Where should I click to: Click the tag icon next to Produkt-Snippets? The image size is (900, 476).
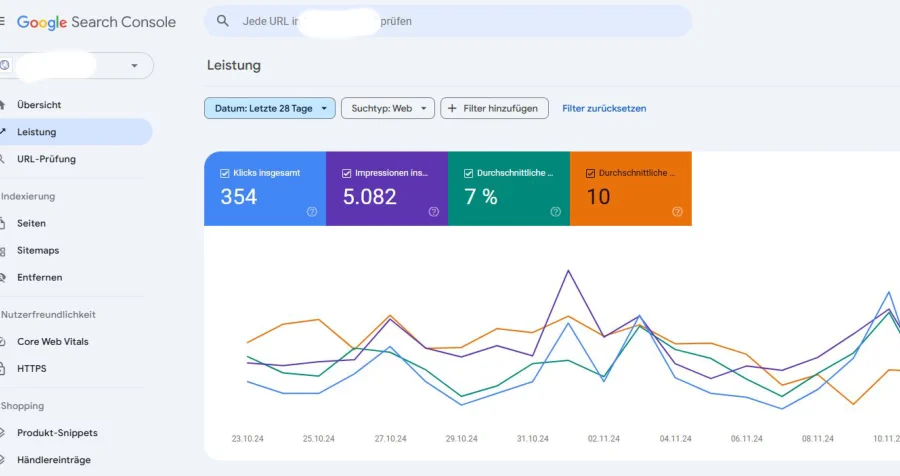click(x=2, y=433)
